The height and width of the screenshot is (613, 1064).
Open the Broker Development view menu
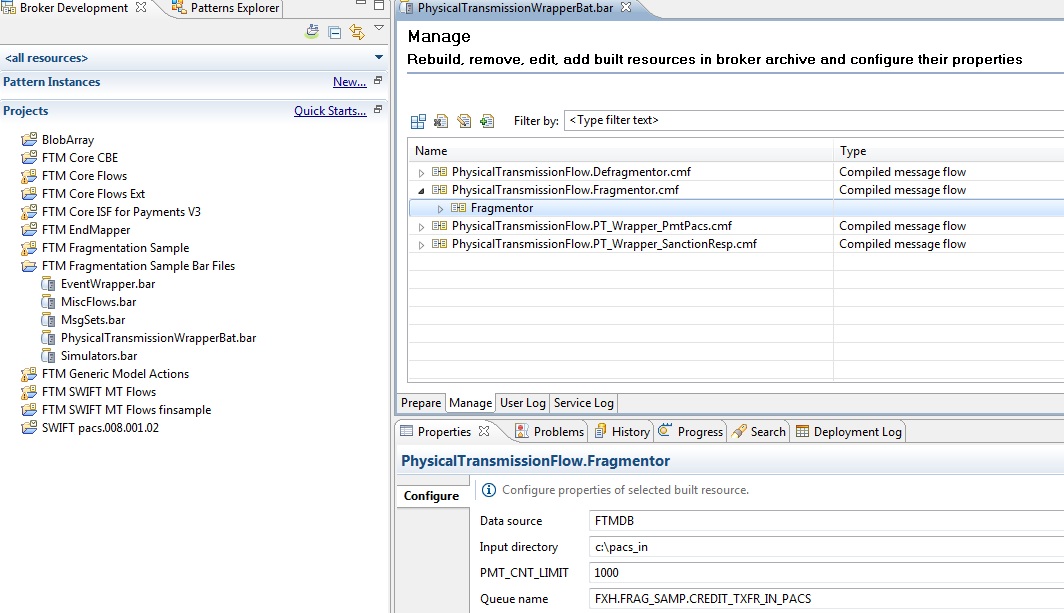[x=379, y=31]
